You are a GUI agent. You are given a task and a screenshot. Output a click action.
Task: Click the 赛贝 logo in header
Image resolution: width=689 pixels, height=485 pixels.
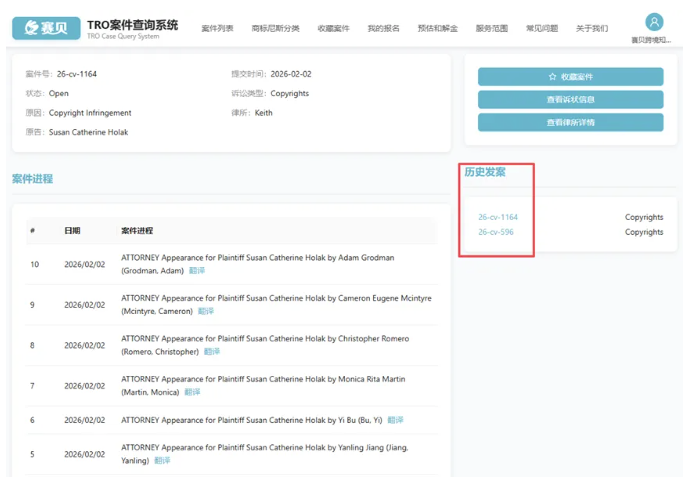46,27
